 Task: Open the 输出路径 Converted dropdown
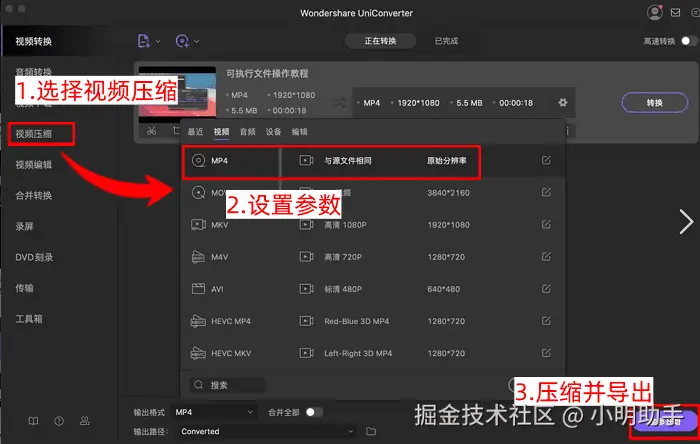[x=268, y=432]
